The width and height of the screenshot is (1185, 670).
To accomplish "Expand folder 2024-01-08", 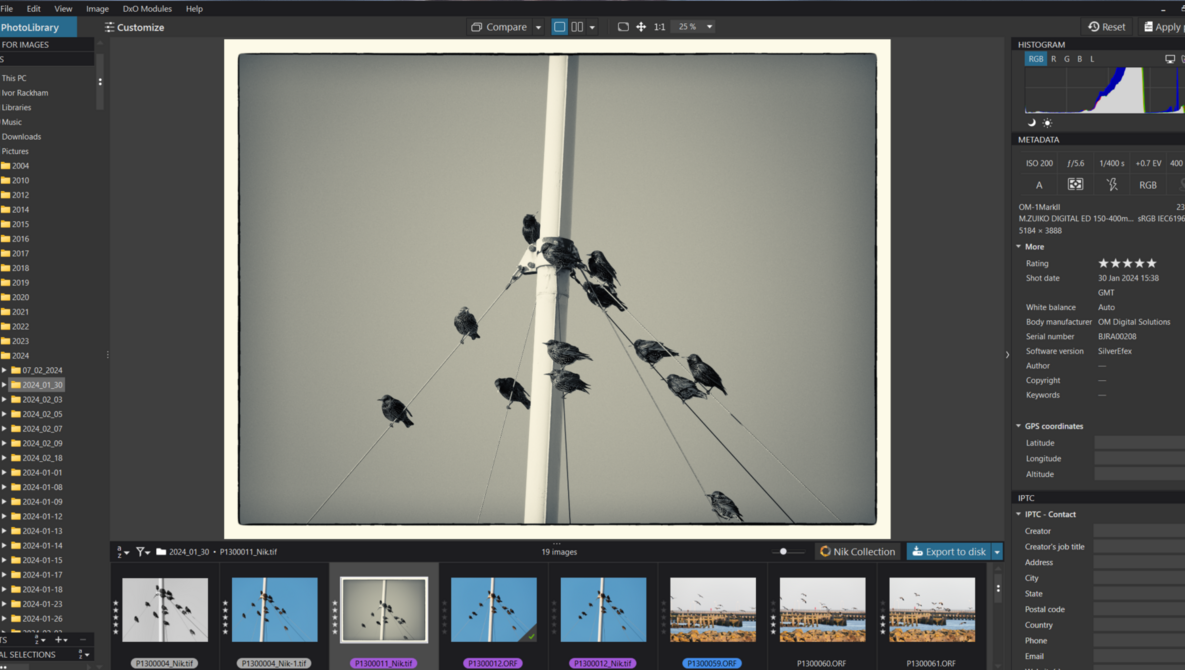I will pos(4,487).
